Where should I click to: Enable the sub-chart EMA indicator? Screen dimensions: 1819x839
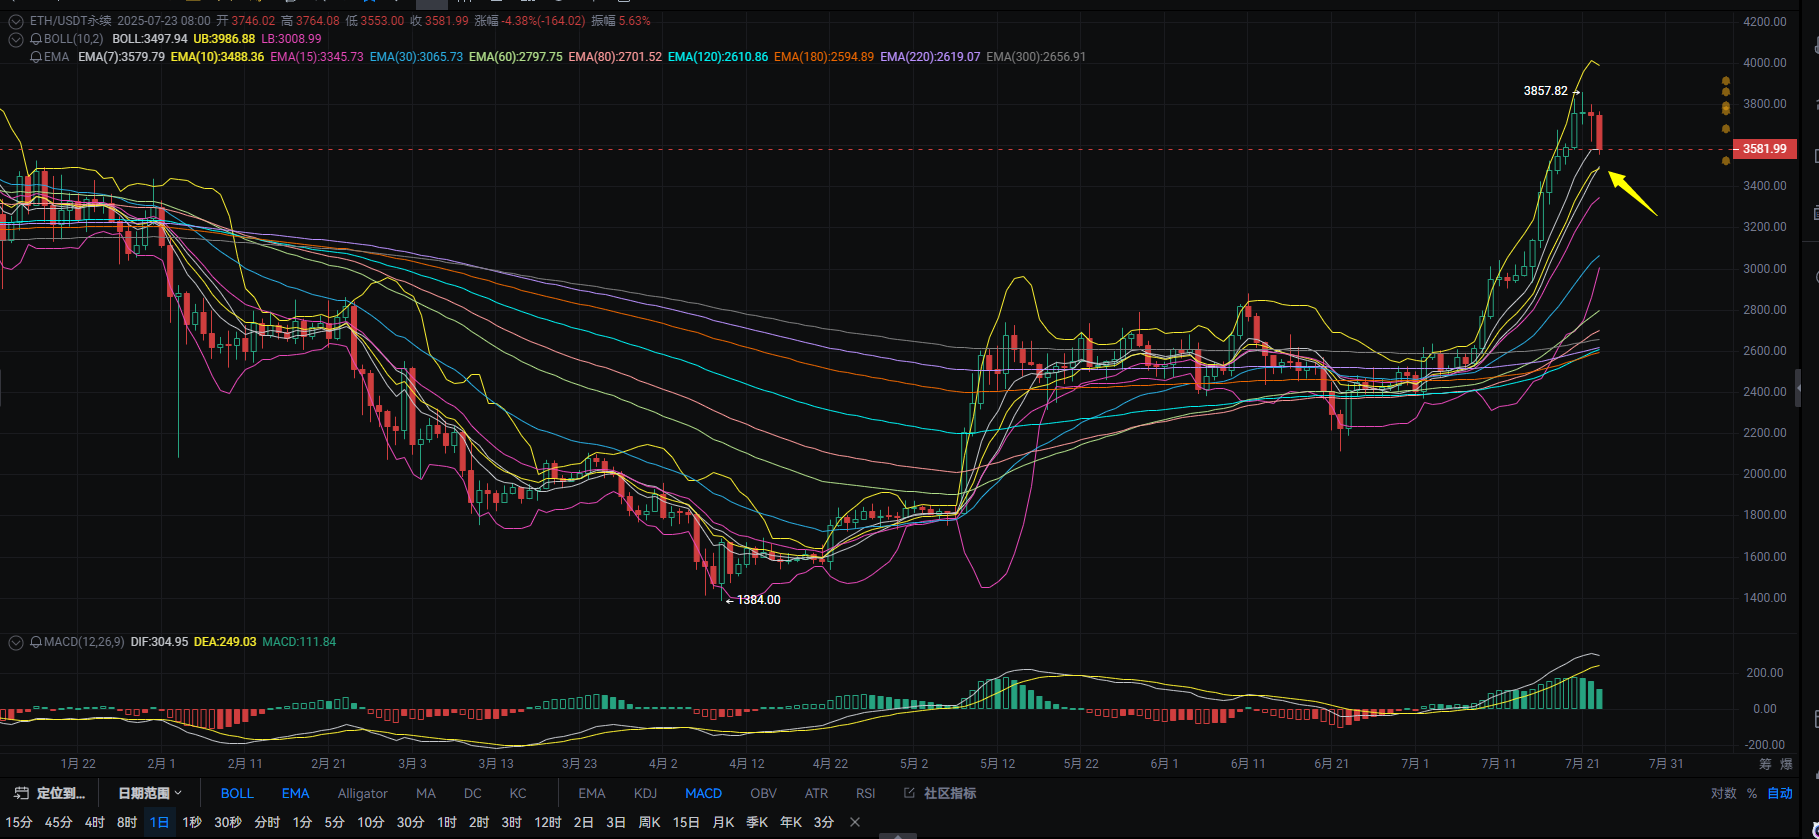592,793
